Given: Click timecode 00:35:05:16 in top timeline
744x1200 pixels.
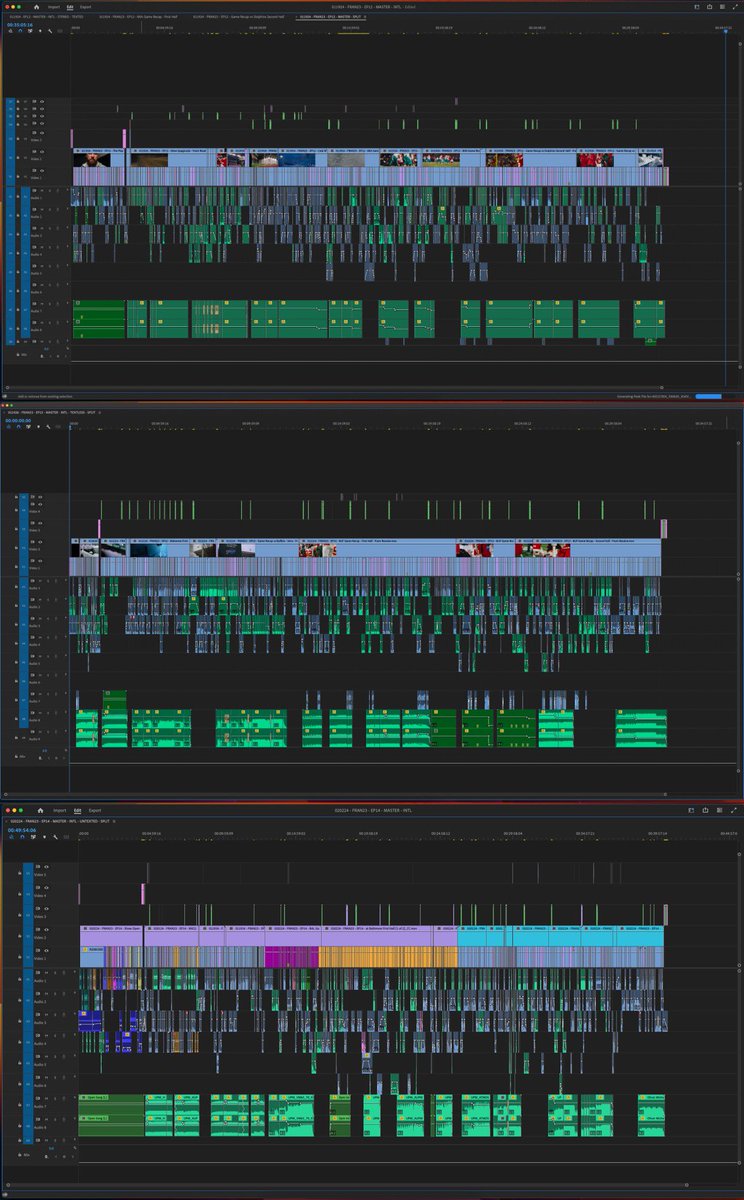Looking at the screenshot, I should coord(20,24).
